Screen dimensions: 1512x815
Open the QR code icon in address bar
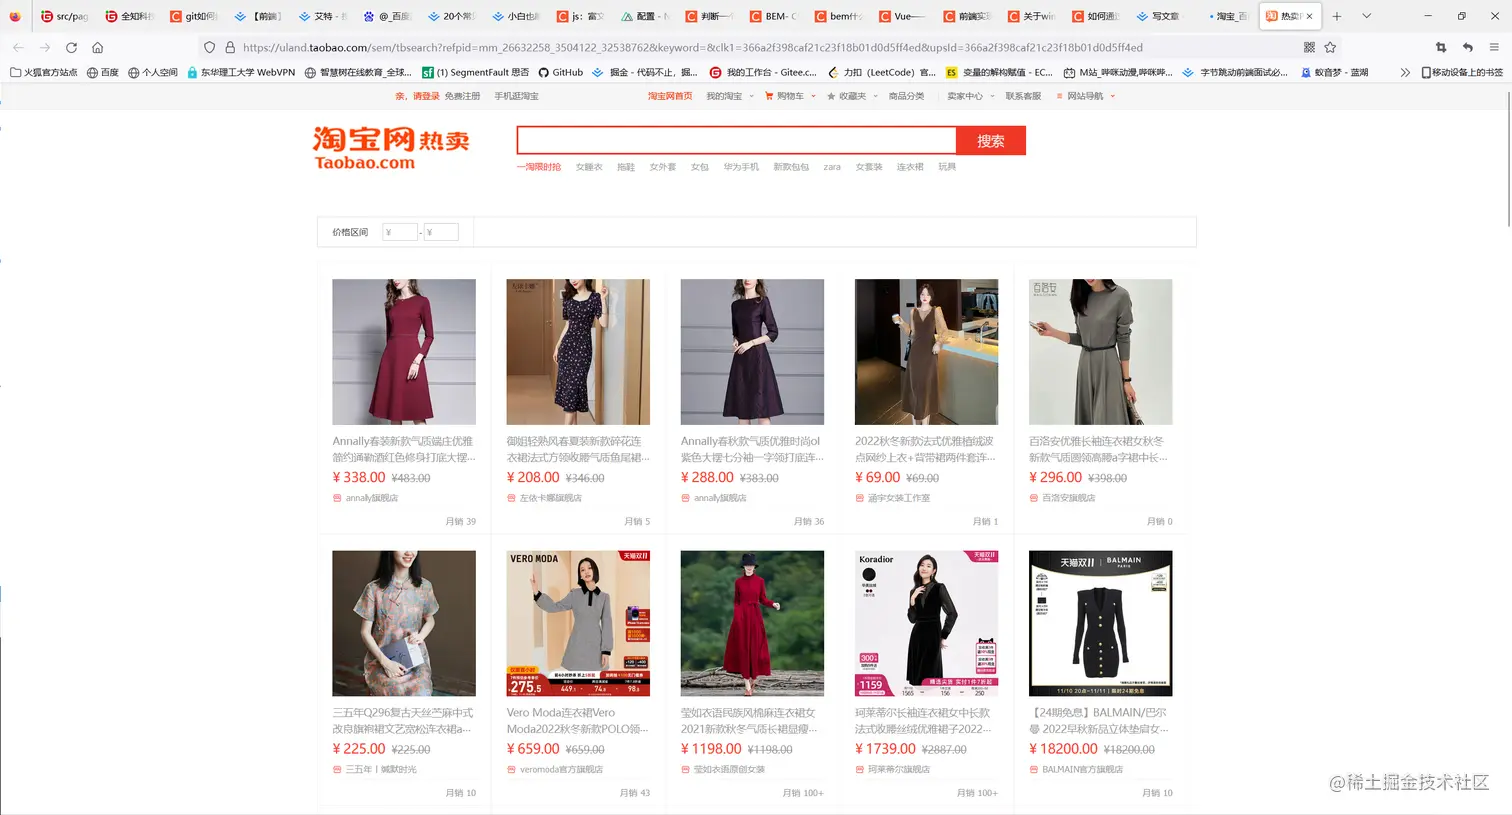(1309, 47)
